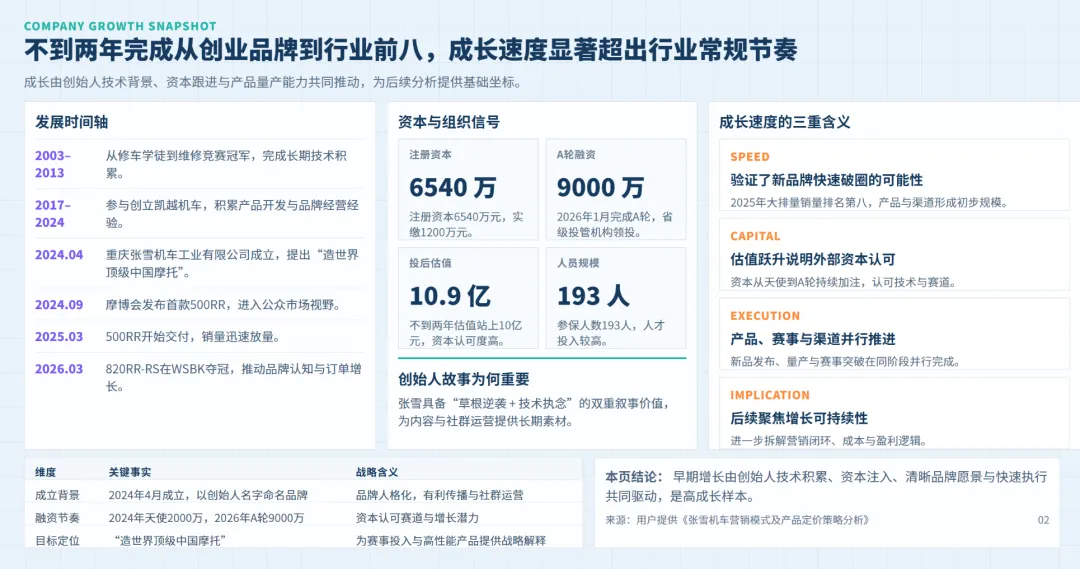Click the 资本与组织信号 panel heading
Viewport: 1080px width, 569px height.
[x=449, y=123]
